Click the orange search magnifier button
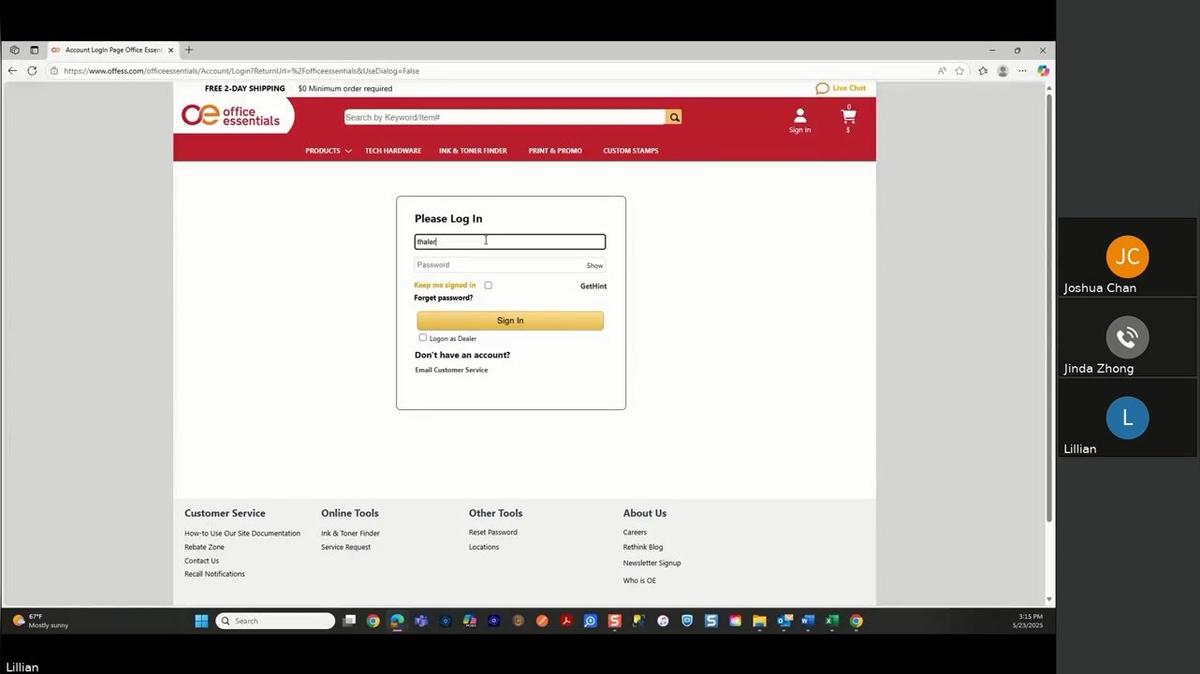 pyautogui.click(x=674, y=117)
